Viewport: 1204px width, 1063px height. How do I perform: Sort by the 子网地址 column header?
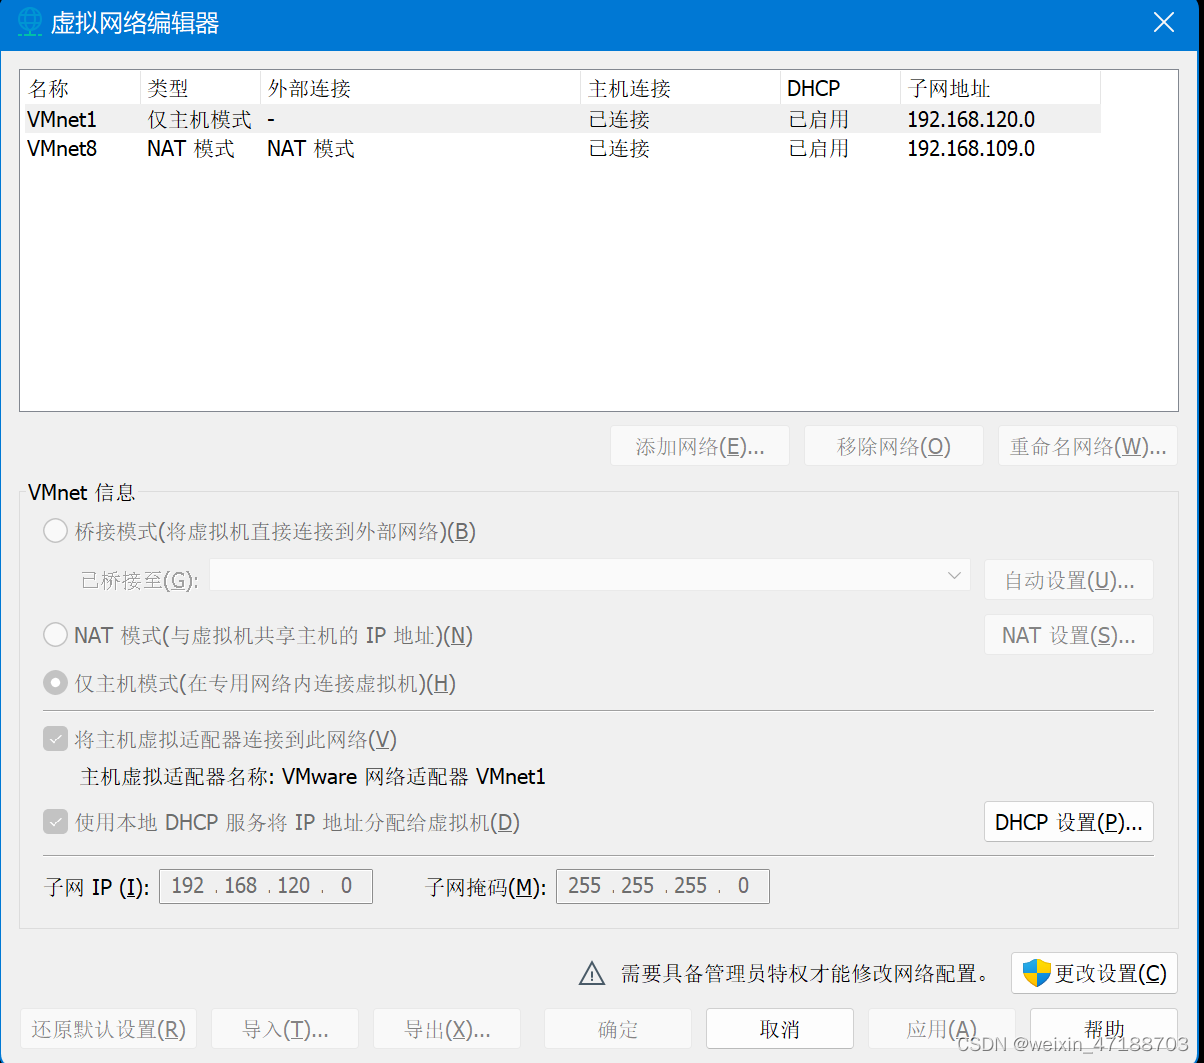[1001, 88]
